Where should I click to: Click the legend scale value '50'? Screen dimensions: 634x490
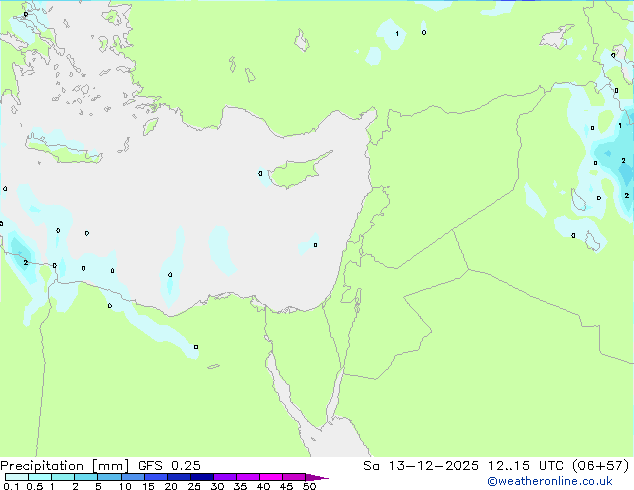(x=309, y=486)
